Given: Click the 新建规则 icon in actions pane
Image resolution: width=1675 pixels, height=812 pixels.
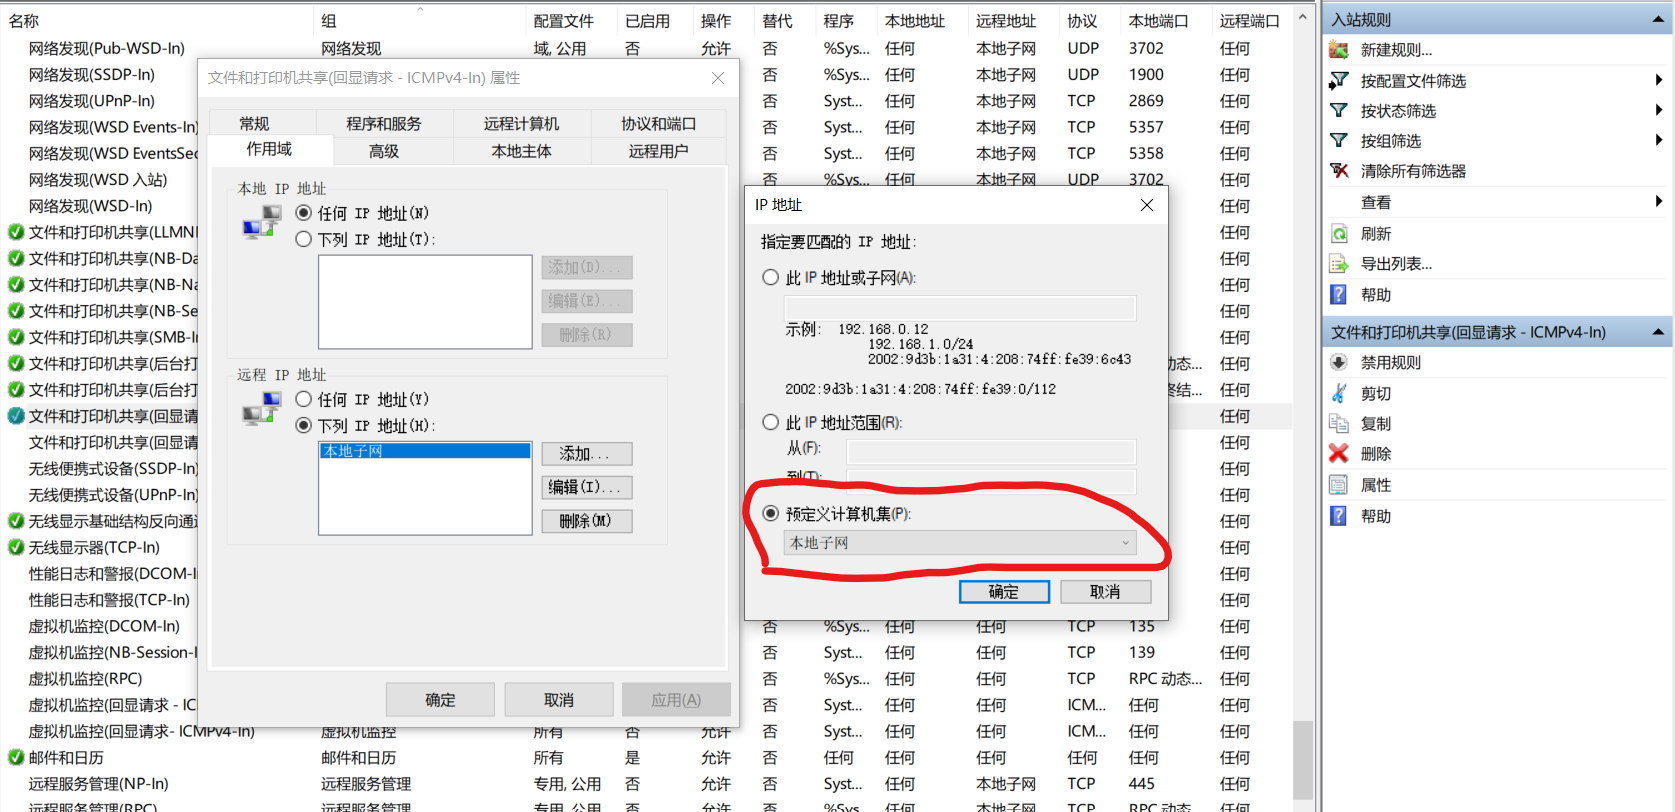Looking at the screenshot, I should [x=1339, y=50].
